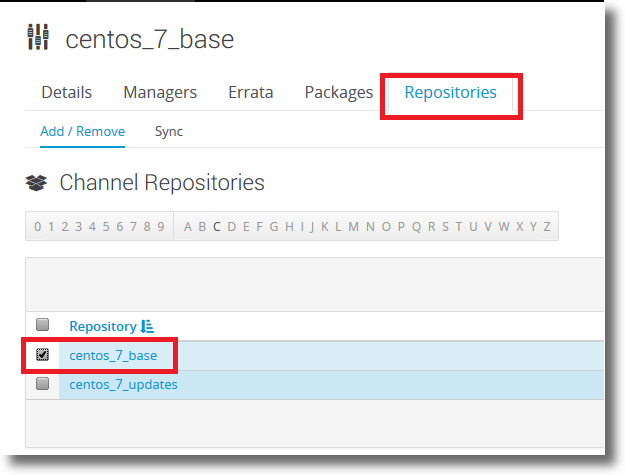625x475 pixels.
Task: Open the Sync sub-tab
Action: pos(169,132)
